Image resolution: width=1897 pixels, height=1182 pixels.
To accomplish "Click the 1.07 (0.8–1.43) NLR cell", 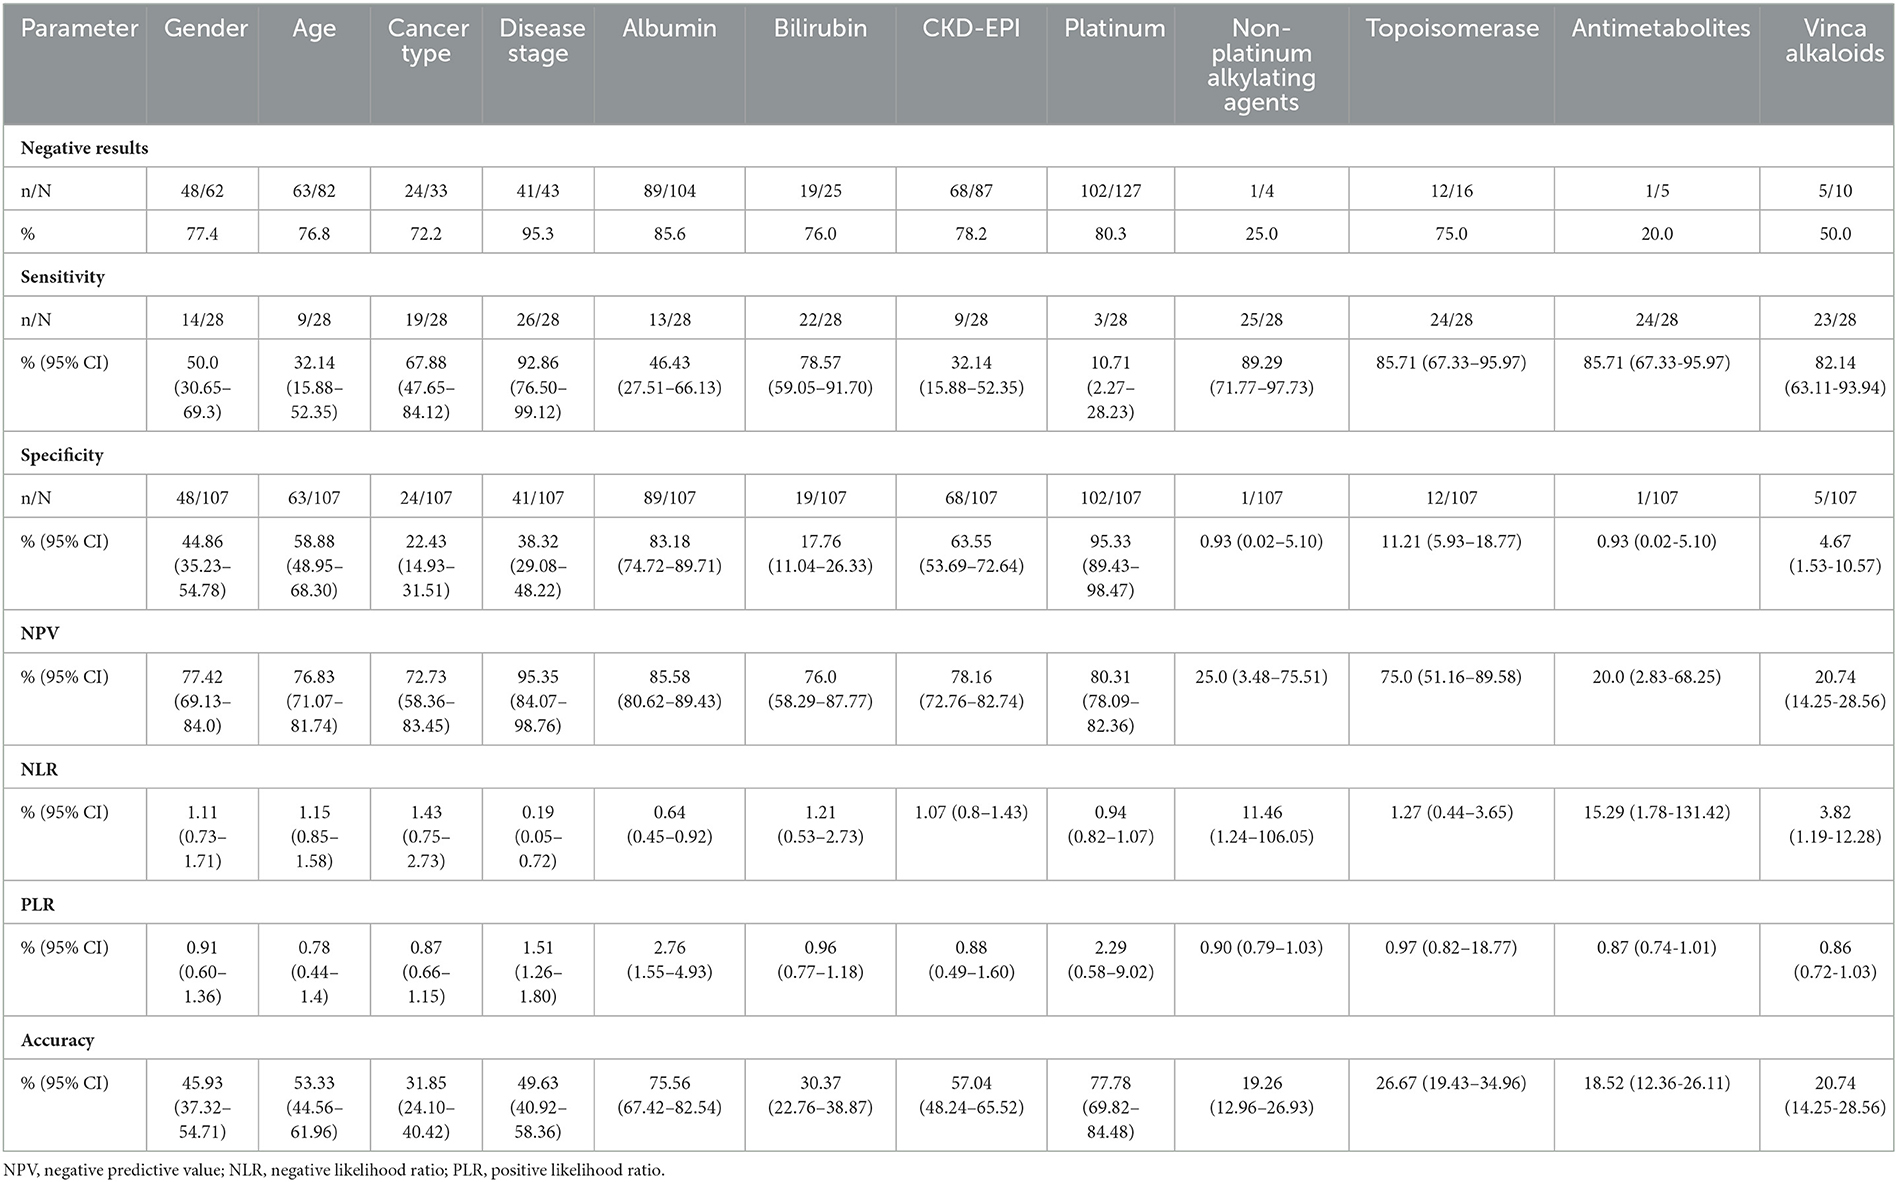I will (x=971, y=835).
